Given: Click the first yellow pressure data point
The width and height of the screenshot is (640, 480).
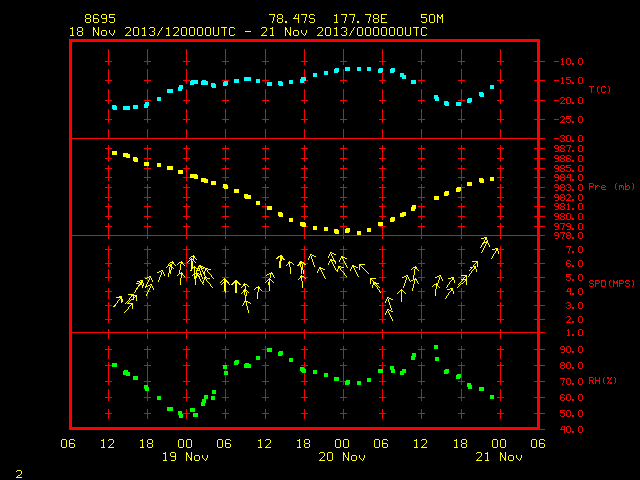Looking at the screenshot, I should tap(114, 153).
